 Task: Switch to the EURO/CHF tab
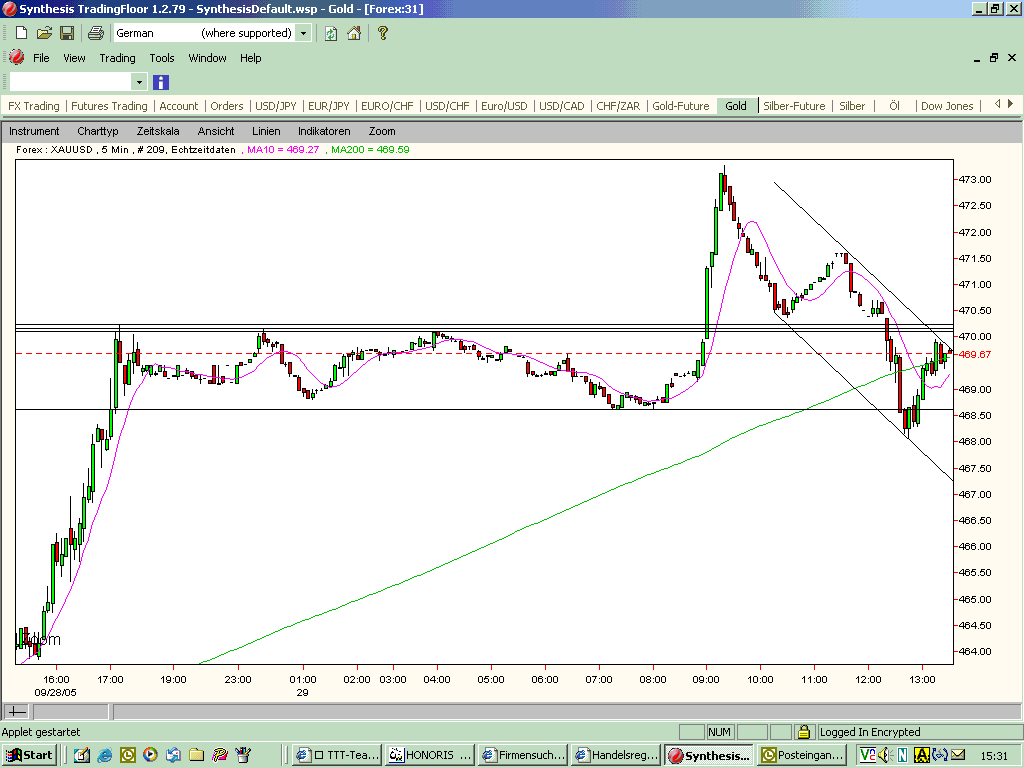pyautogui.click(x=387, y=106)
